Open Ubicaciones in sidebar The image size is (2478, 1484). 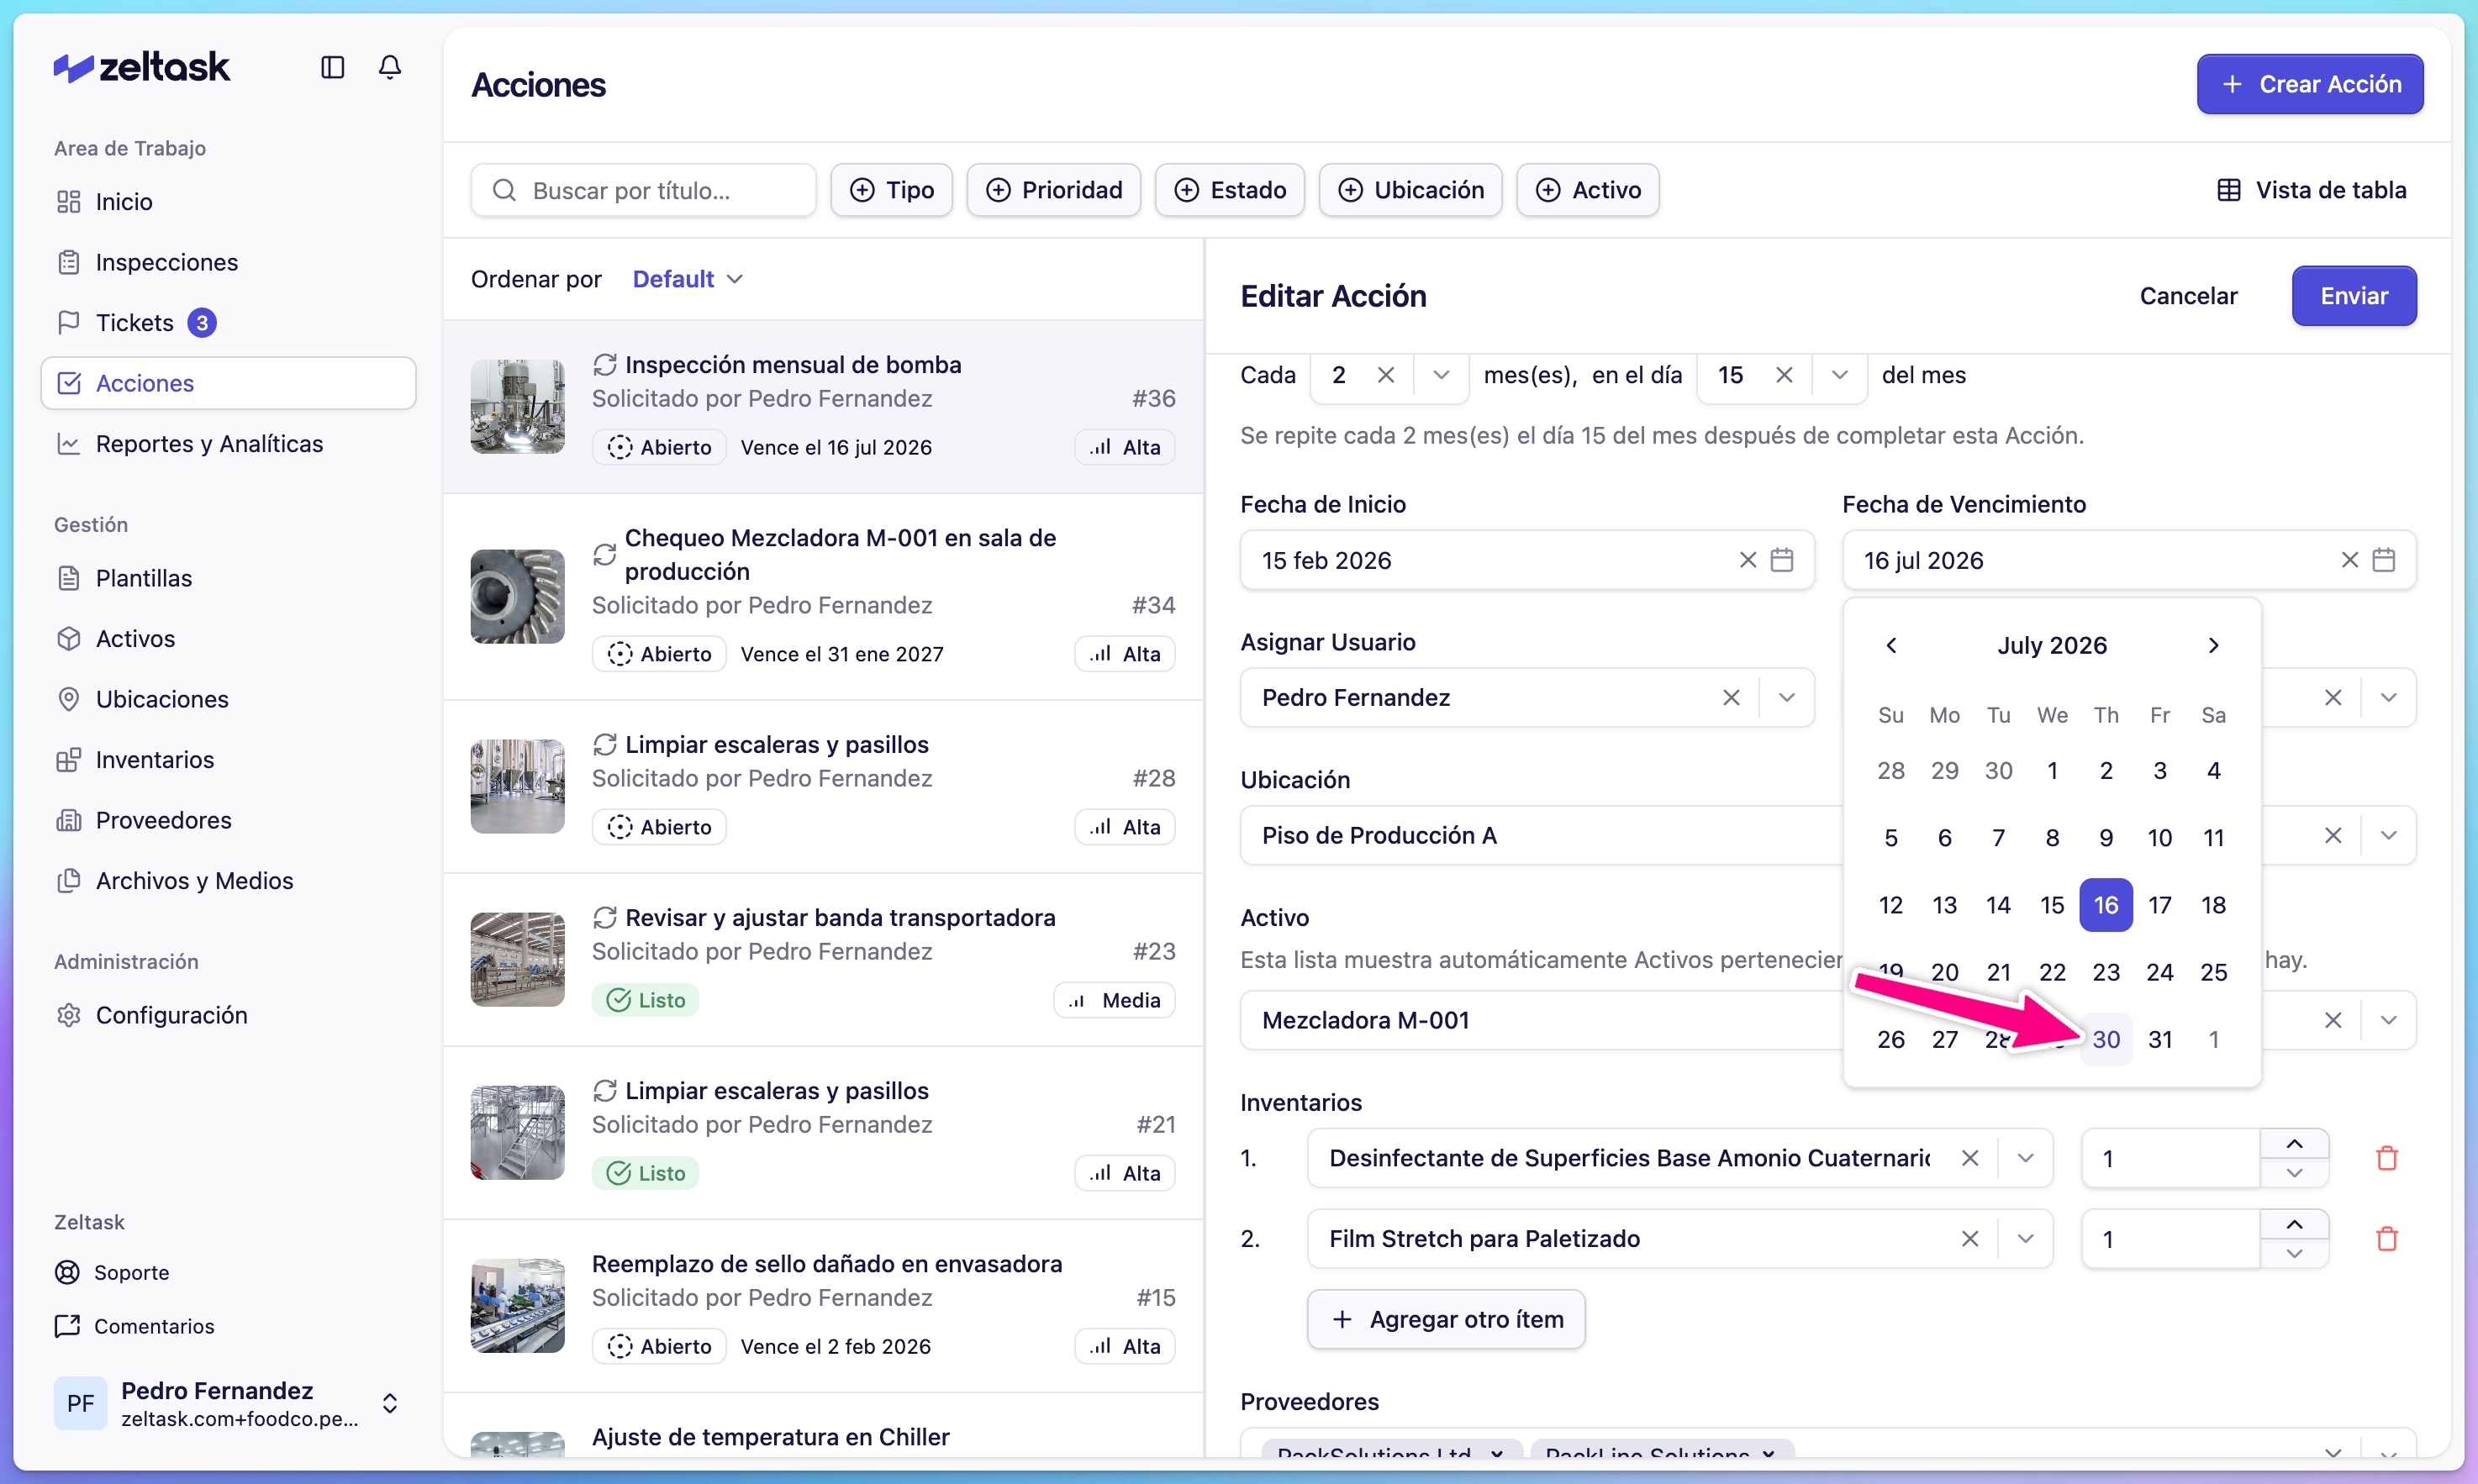click(229, 699)
